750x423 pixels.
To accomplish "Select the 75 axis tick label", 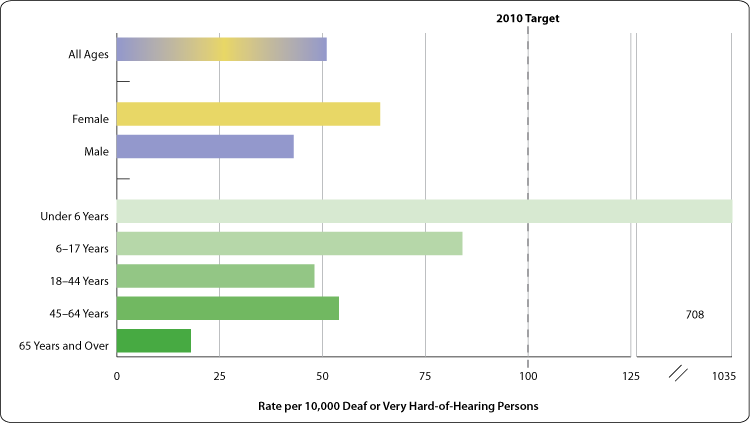I will (x=425, y=376).
